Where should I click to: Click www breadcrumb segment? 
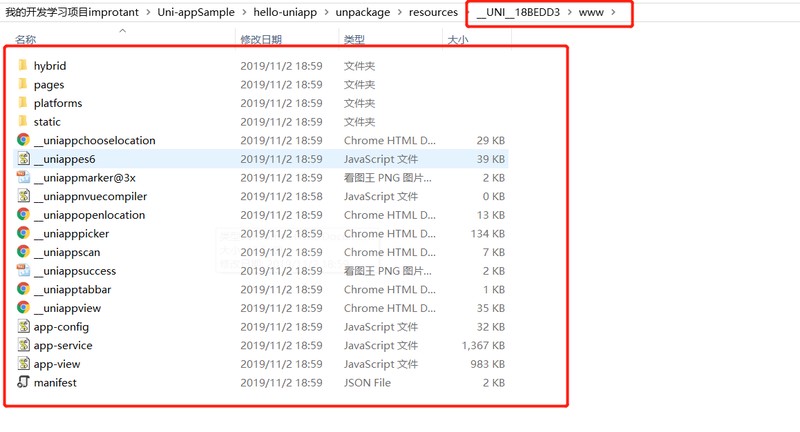(x=591, y=12)
